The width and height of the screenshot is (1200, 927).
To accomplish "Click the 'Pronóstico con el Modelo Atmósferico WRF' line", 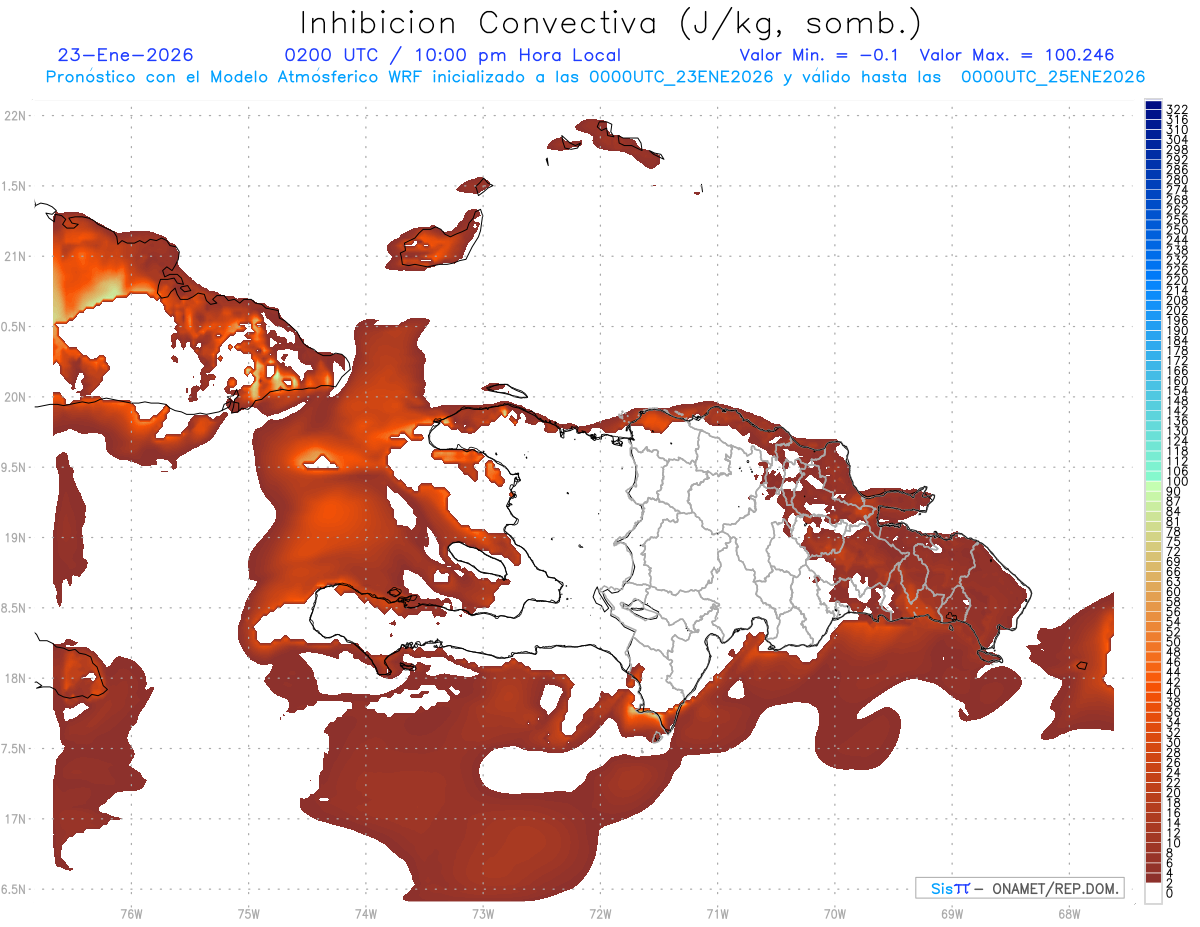I will click(x=595, y=77).
